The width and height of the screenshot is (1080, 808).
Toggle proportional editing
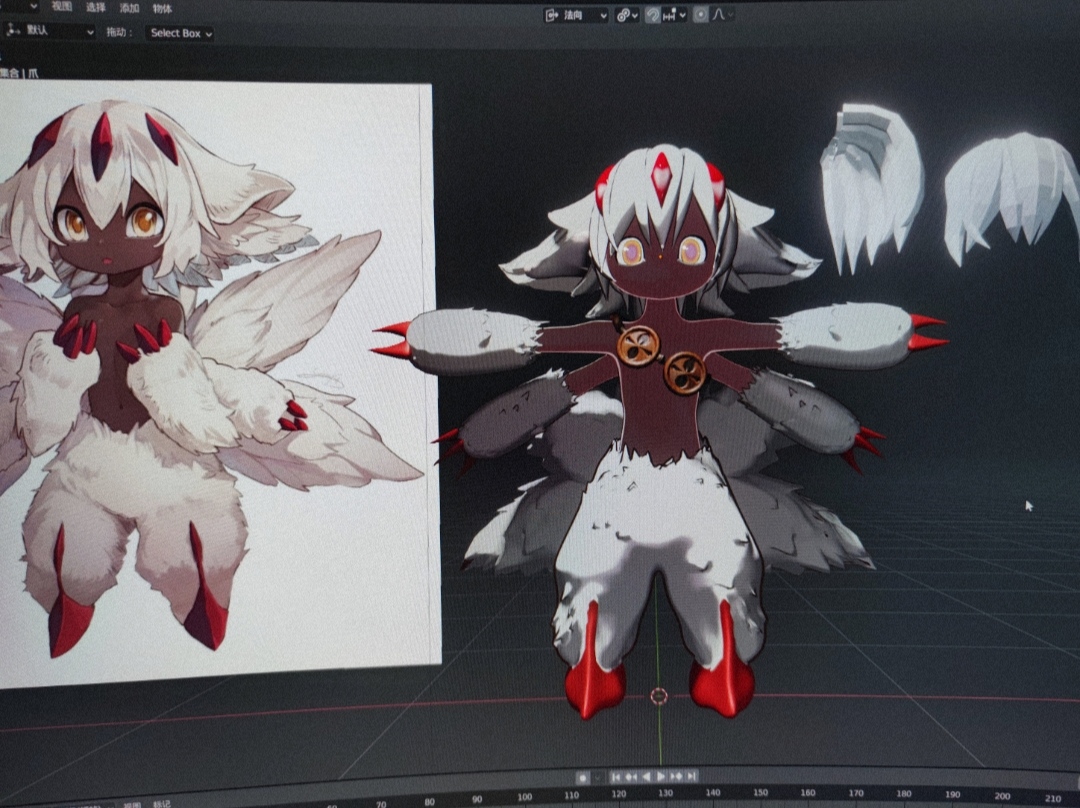tap(700, 14)
